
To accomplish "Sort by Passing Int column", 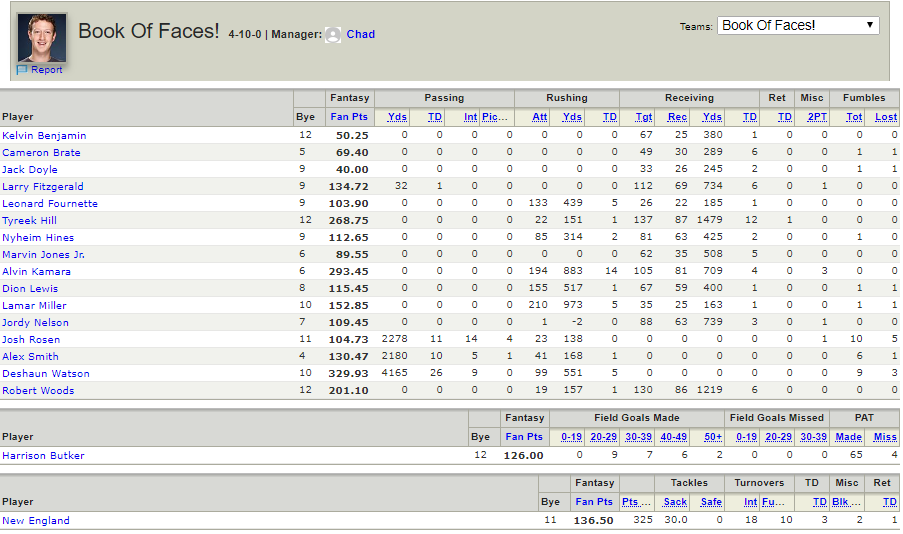I will [471, 117].
